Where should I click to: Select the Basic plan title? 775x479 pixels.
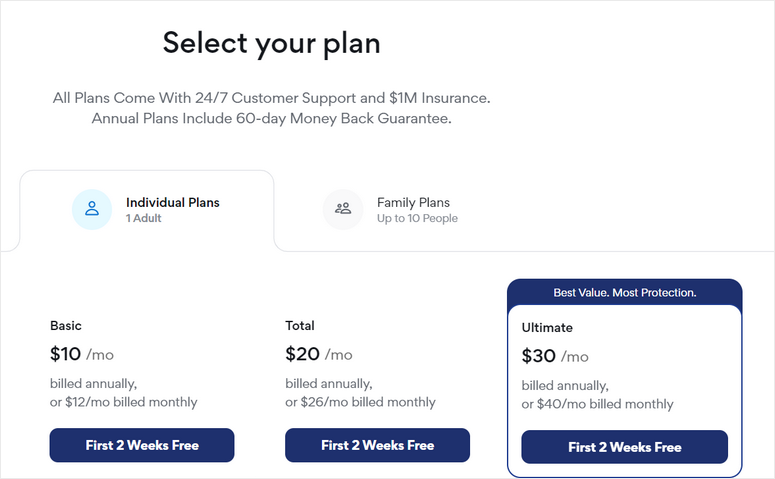(x=66, y=326)
